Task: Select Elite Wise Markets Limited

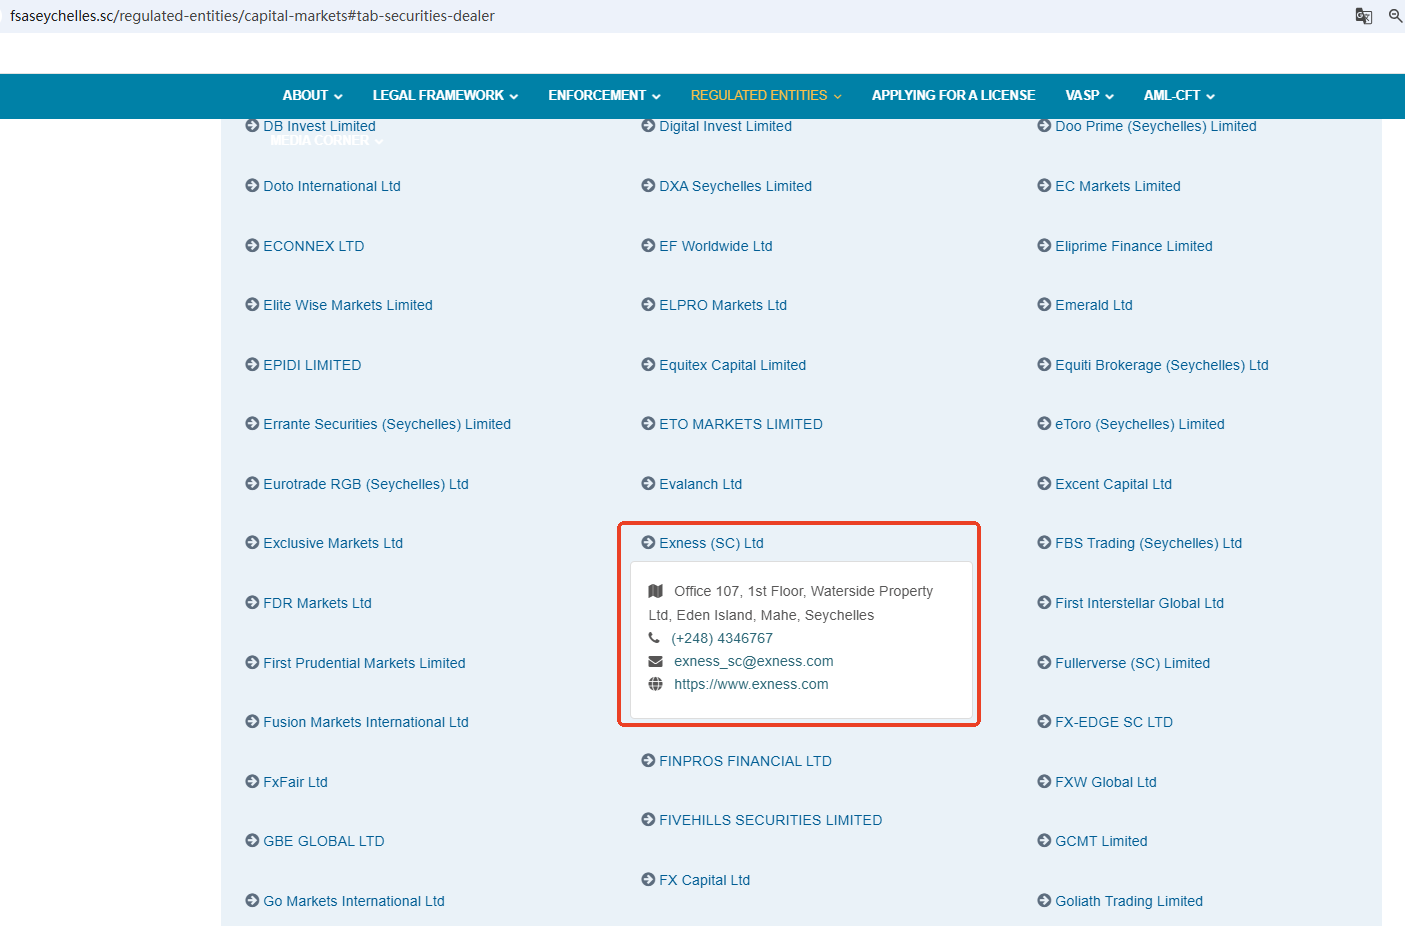Action: tap(348, 305)
